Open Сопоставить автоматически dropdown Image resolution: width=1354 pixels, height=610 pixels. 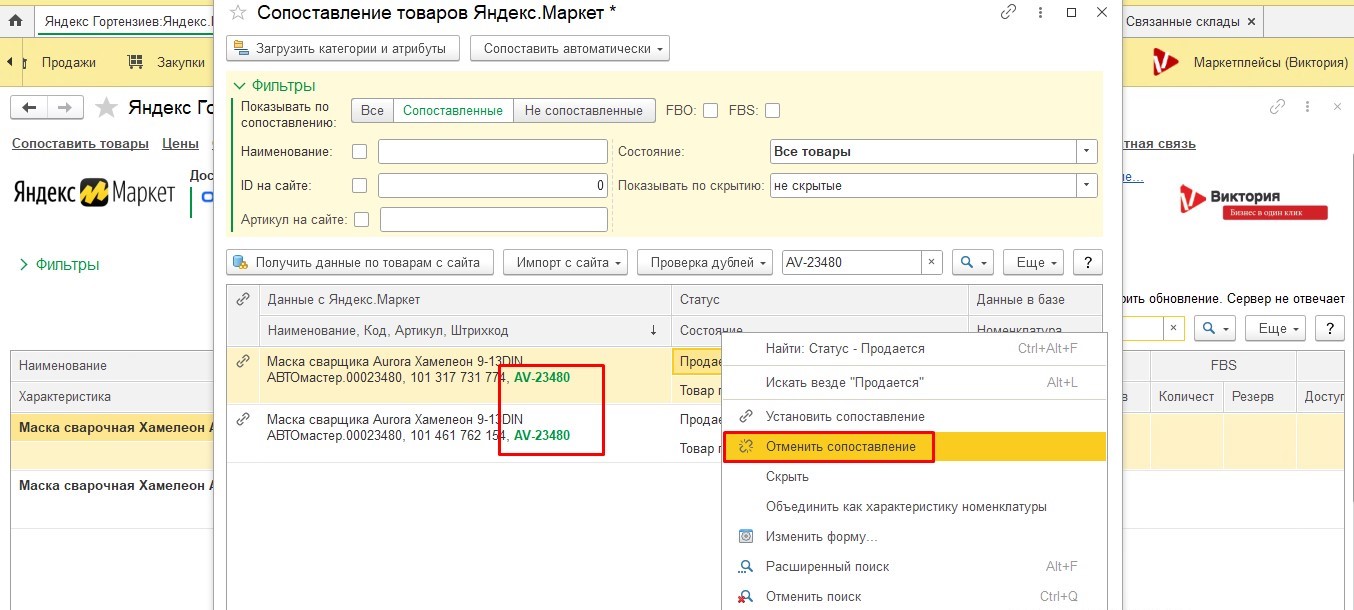570,48
